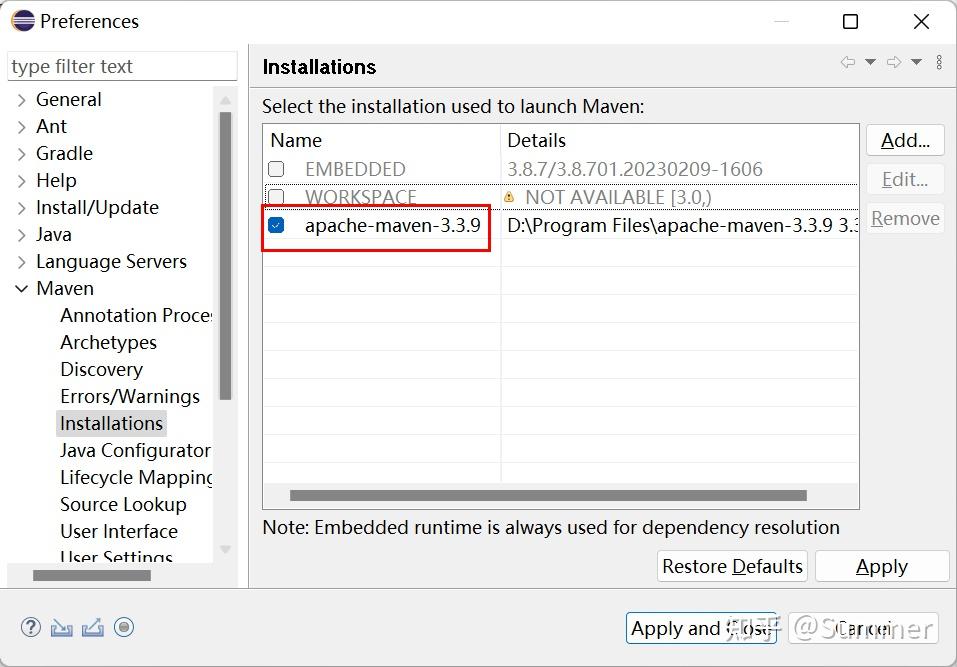Maximize the Preferences window
Image resolution: width=957 pixels, height=667 pixels.
[x=850, y=21]
